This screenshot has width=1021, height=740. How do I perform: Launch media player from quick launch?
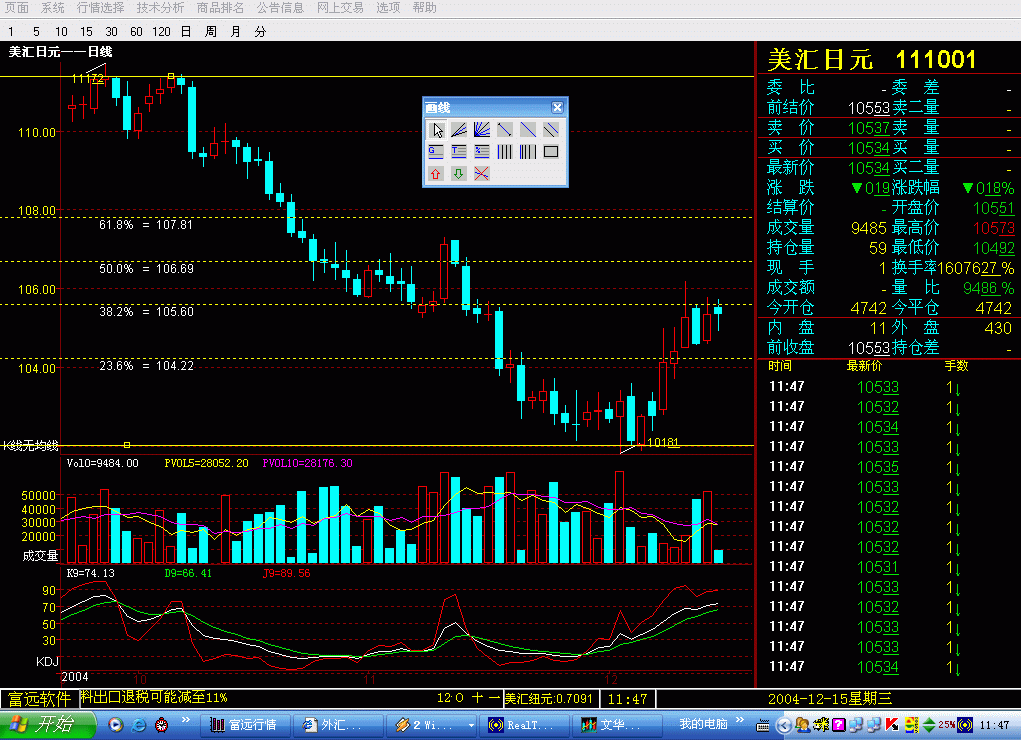tap(116, 724)
